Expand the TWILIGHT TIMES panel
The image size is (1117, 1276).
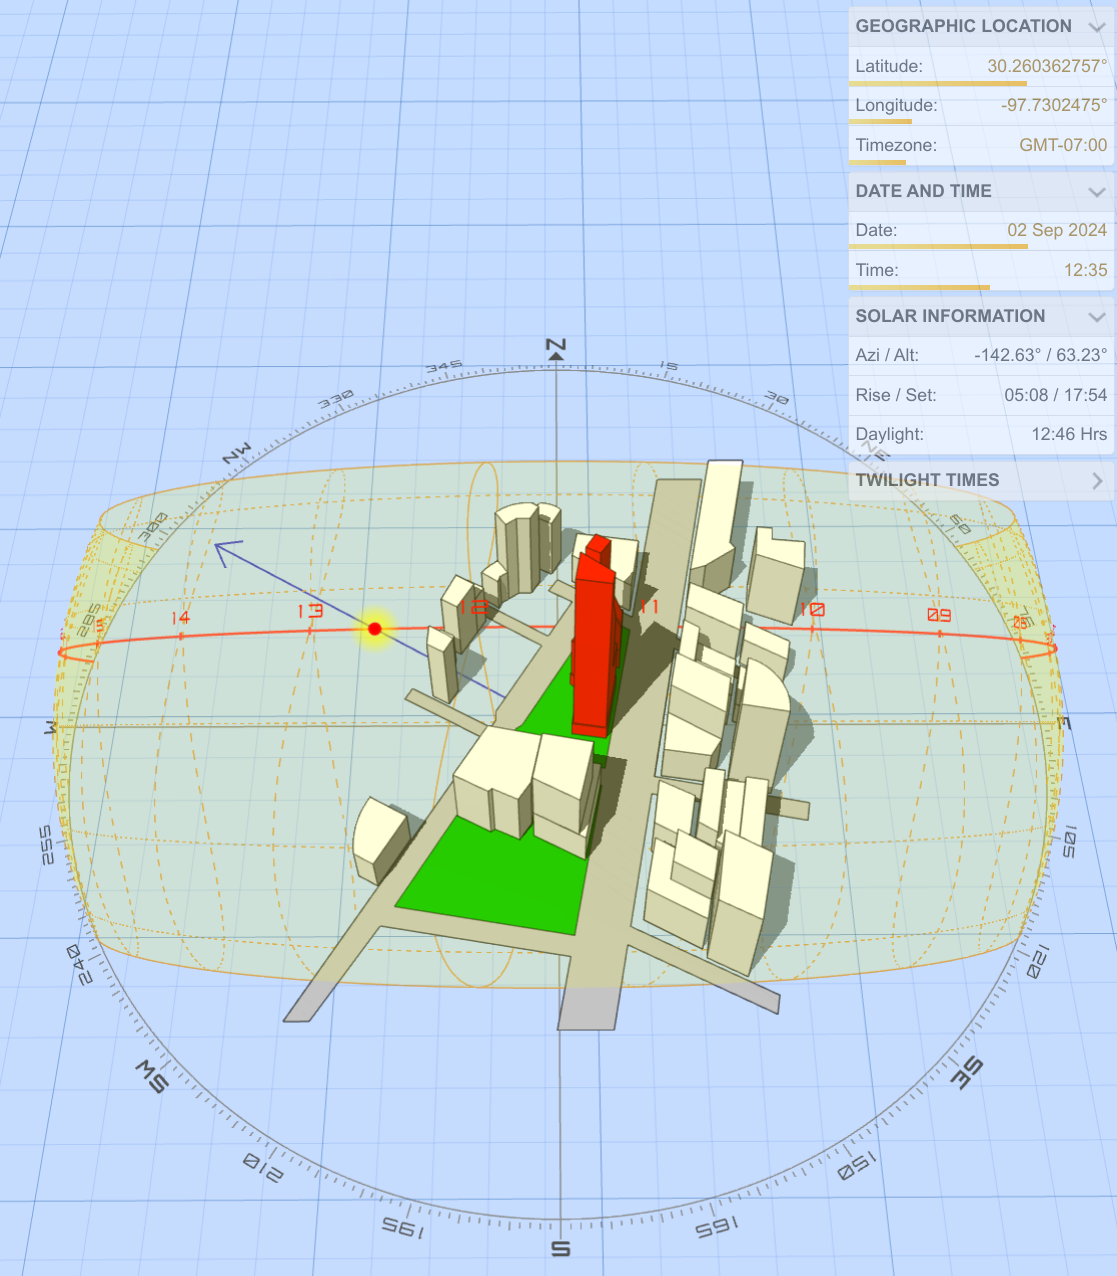point(1096,480)
